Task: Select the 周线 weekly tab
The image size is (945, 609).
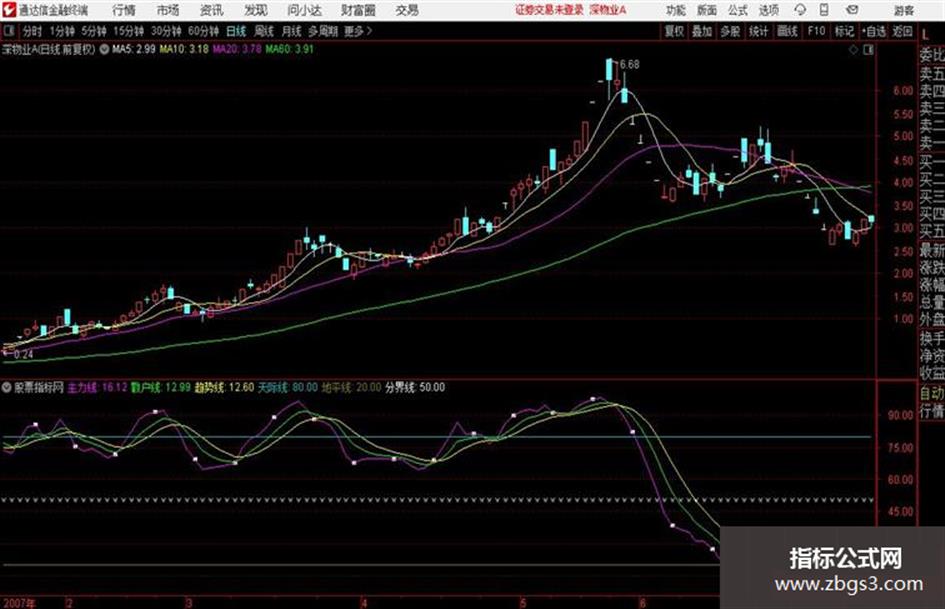Action: 264,31
